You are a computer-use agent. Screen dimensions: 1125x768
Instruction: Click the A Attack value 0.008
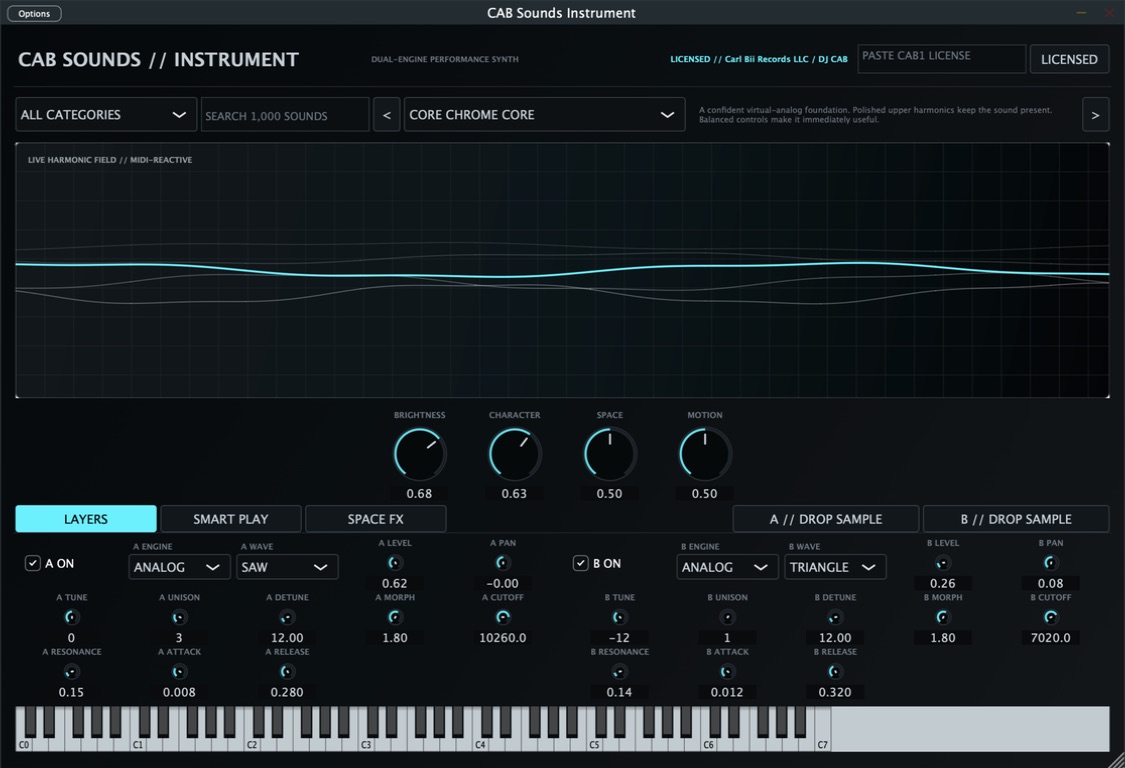179,692
